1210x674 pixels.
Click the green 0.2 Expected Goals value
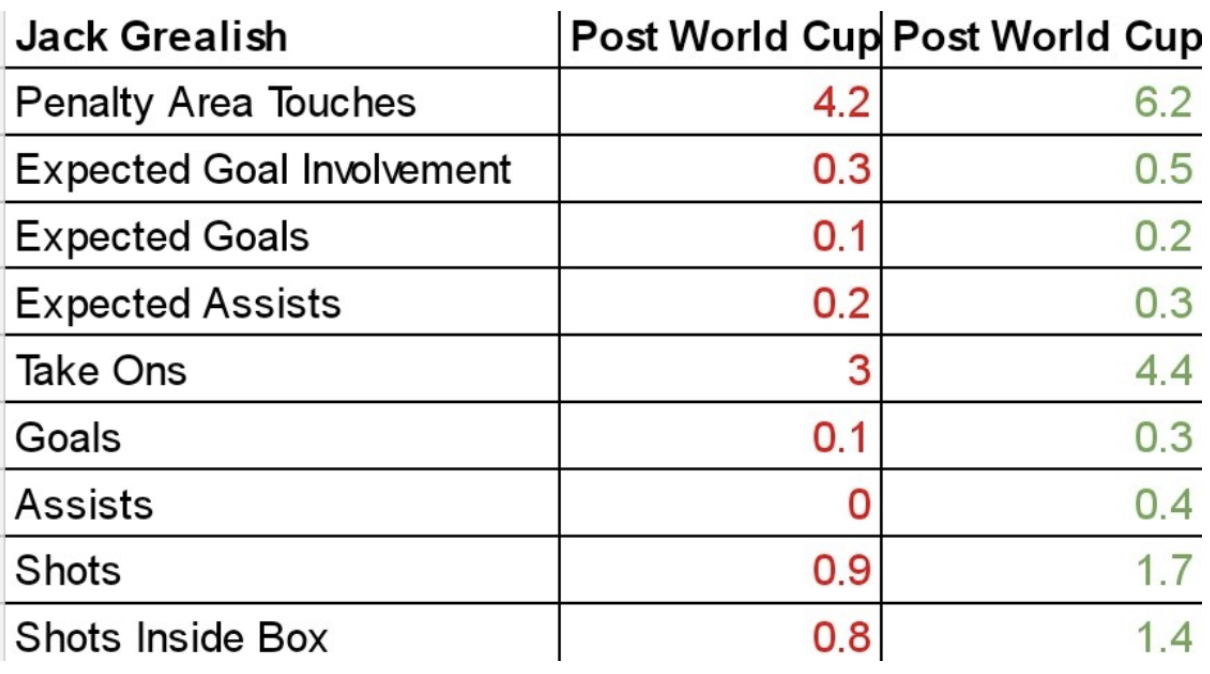tap(1041, 235)
